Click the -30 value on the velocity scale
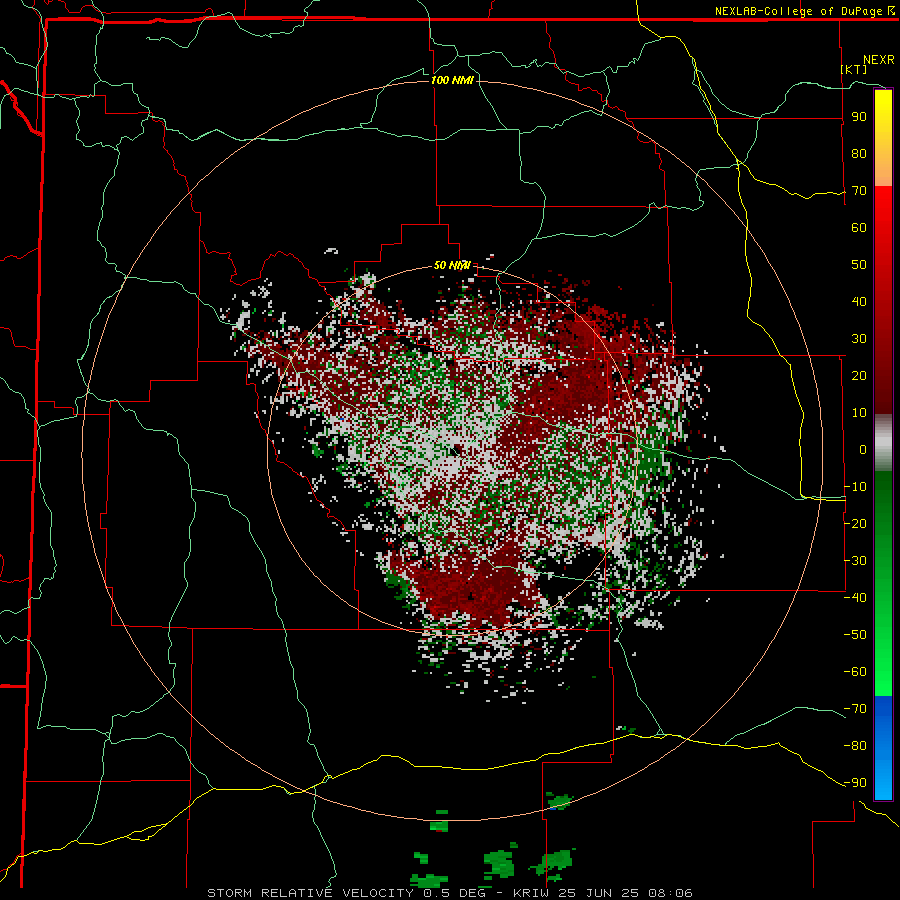 point(855,561)
